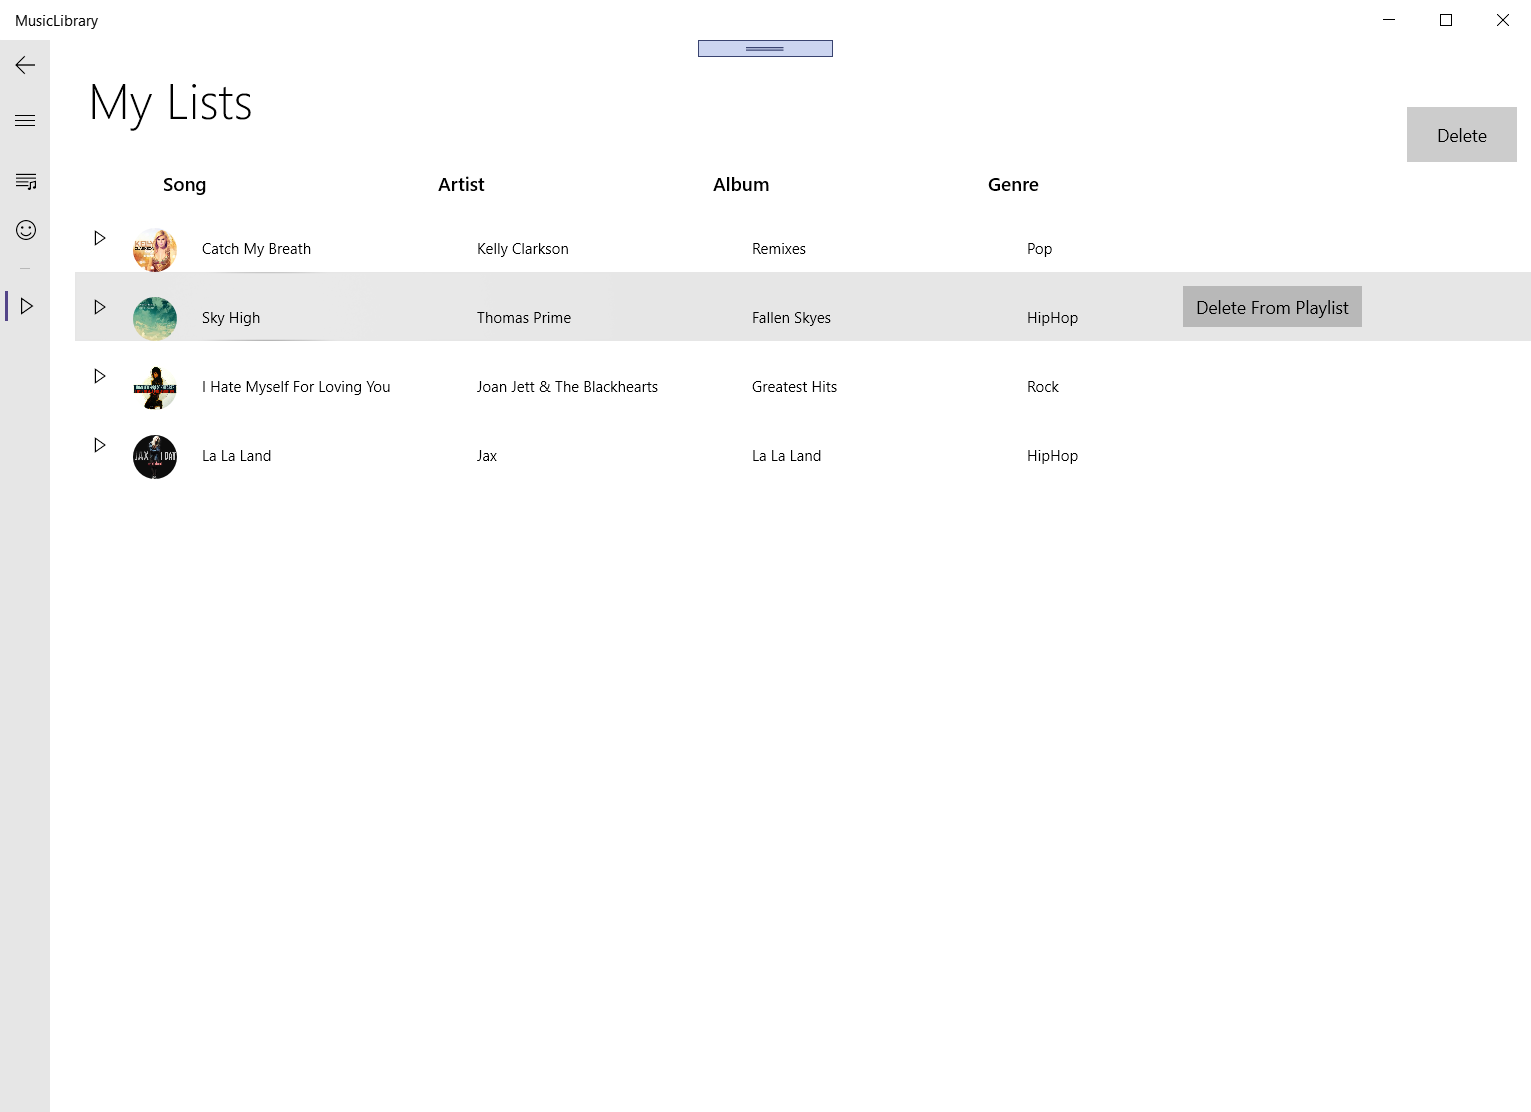Click the My Lists heading
The image size is (1531, 1112).
click(x=170, y=102)
